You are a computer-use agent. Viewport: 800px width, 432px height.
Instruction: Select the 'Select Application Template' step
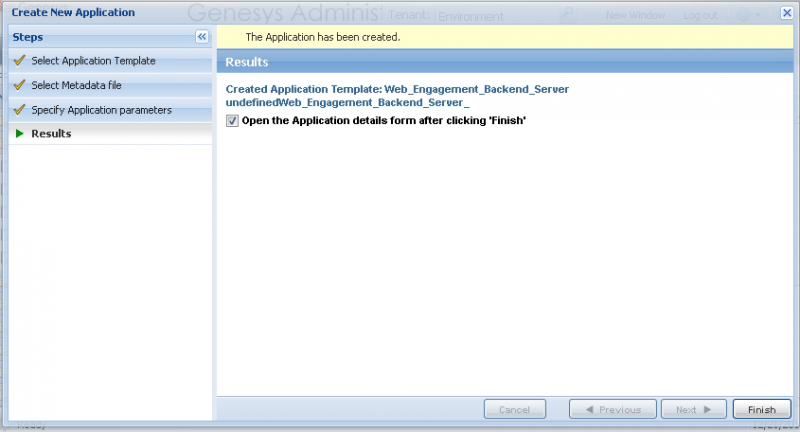(x=93, y=61)
